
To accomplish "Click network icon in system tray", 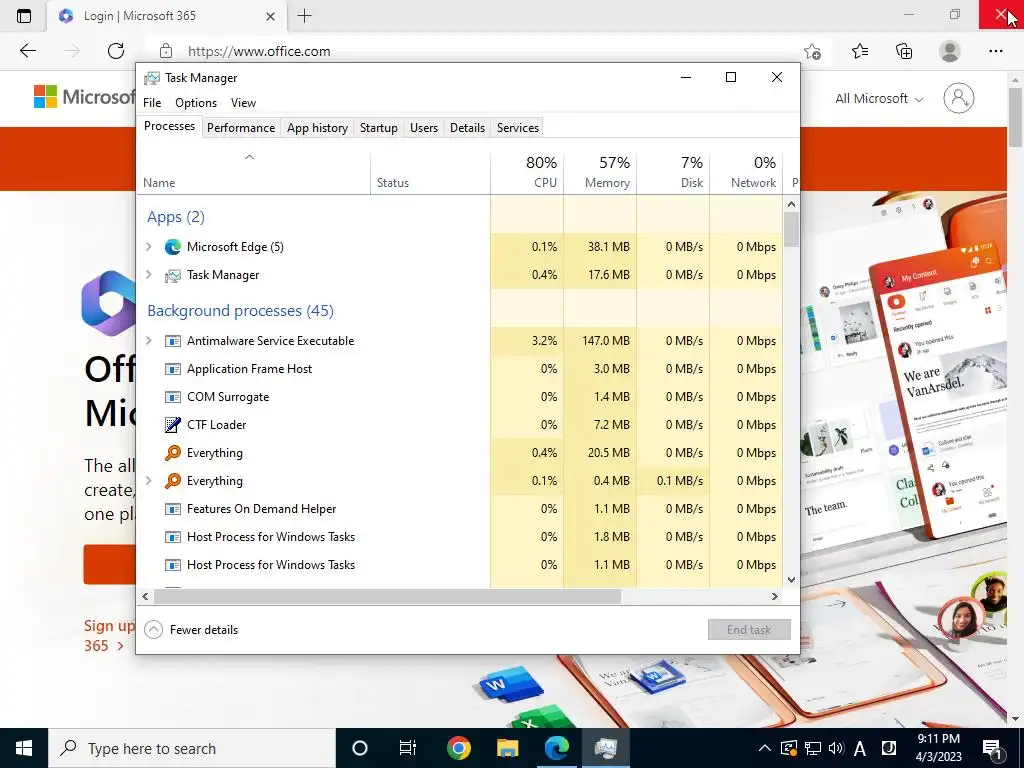I will click(x=812, y=748).
